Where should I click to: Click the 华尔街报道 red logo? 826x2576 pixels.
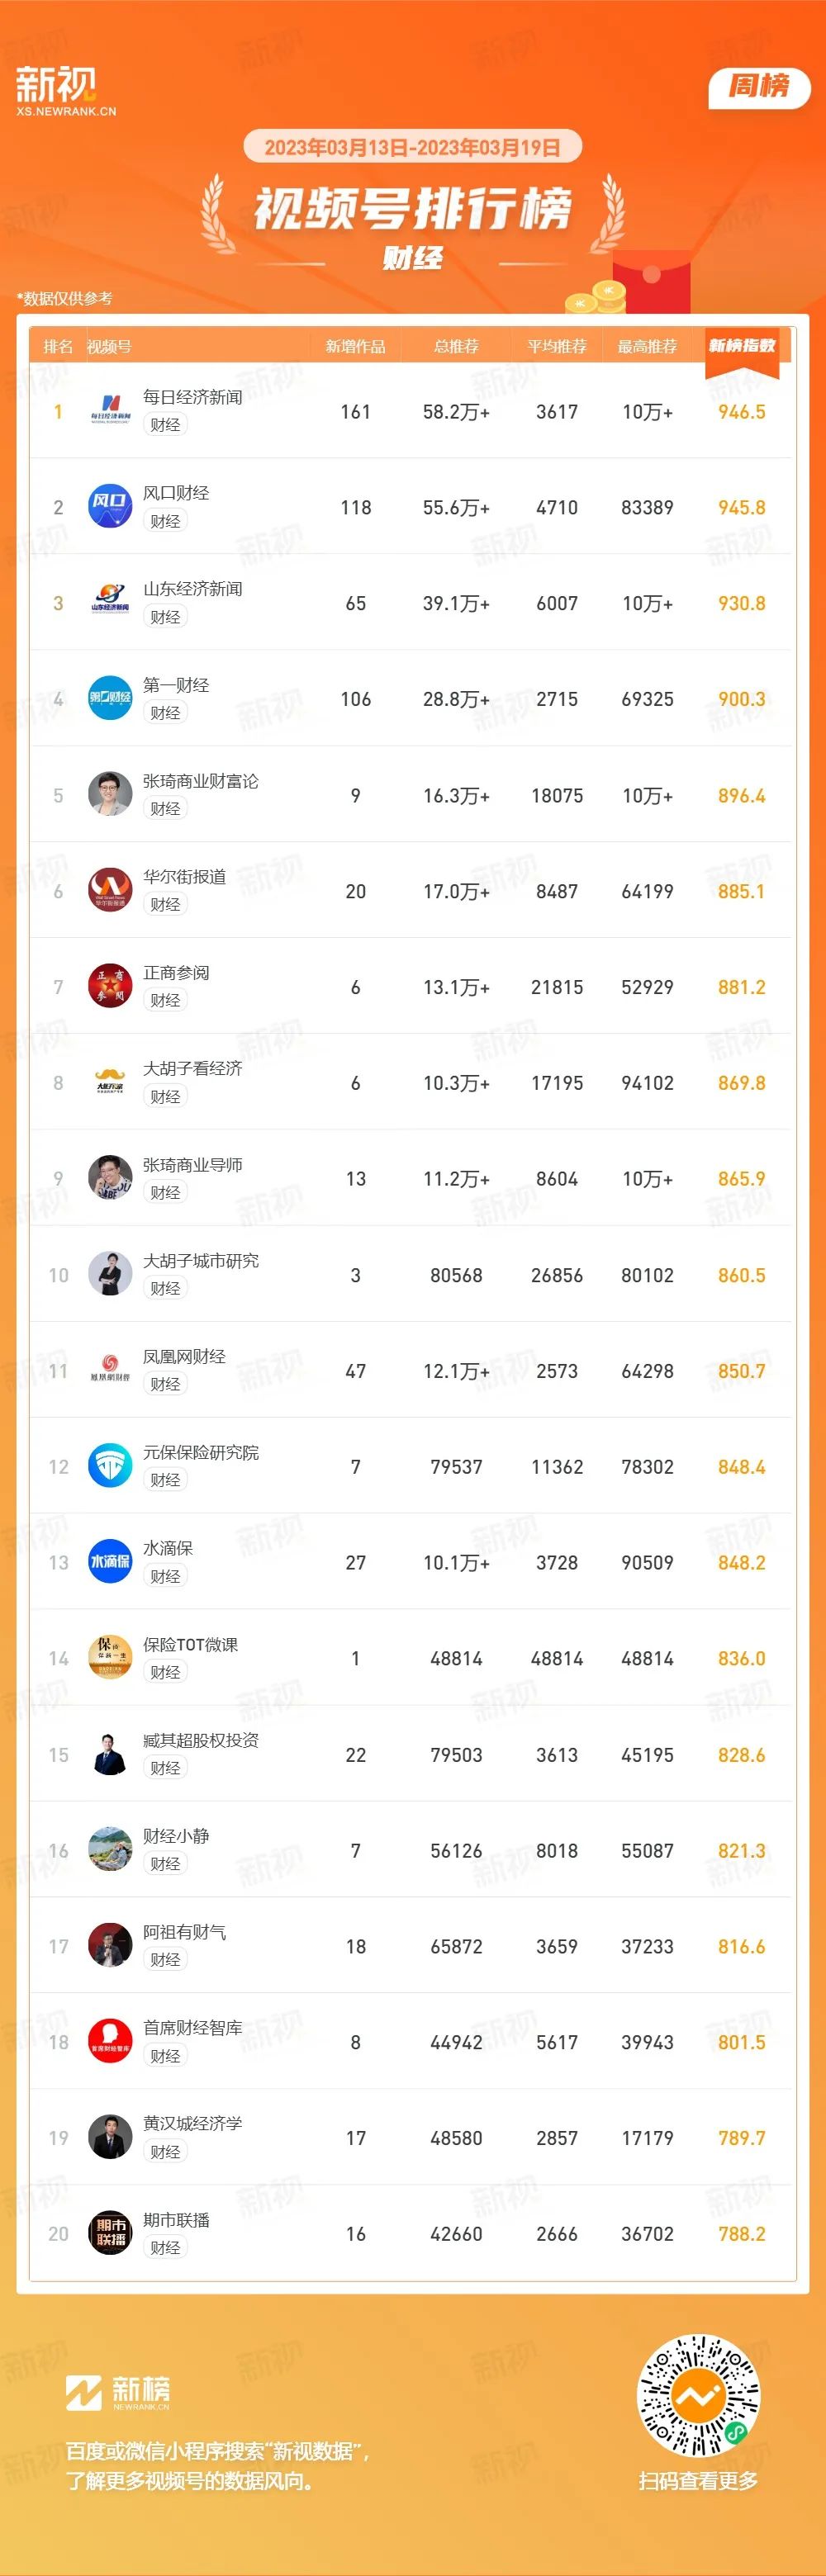click(x=110, y=891)
